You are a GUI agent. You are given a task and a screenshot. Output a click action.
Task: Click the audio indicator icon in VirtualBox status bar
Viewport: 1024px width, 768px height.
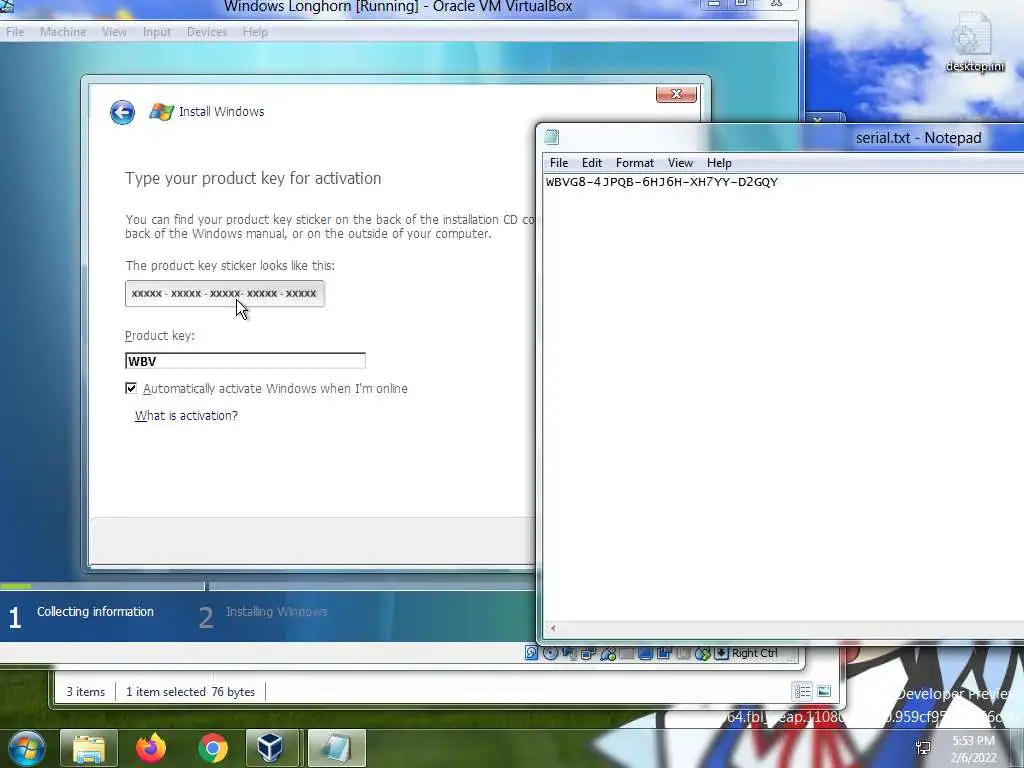(569, 653)
